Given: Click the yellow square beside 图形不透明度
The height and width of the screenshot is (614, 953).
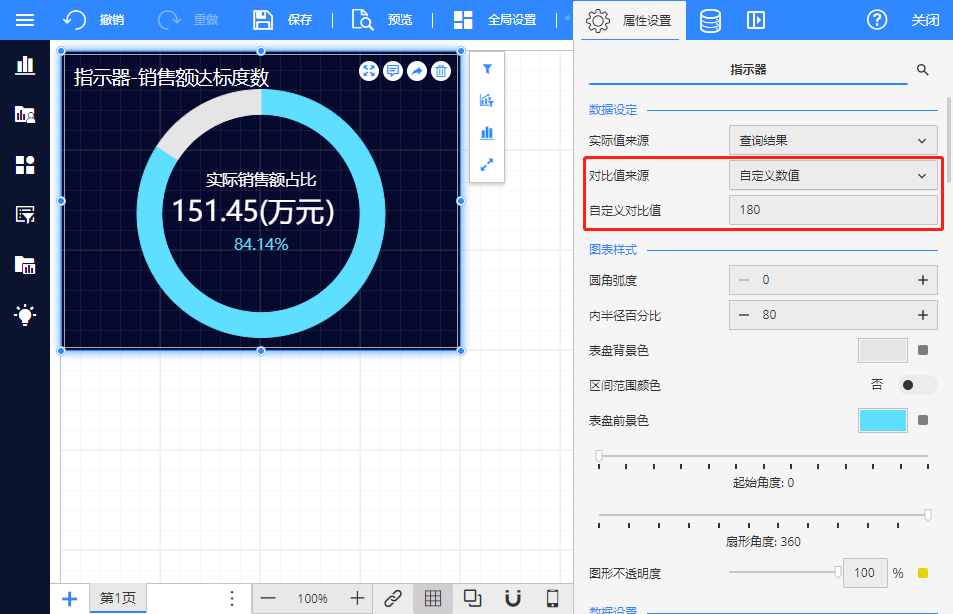Looking at the screenshot, I should pyautogui.click(x=923, y=573).
